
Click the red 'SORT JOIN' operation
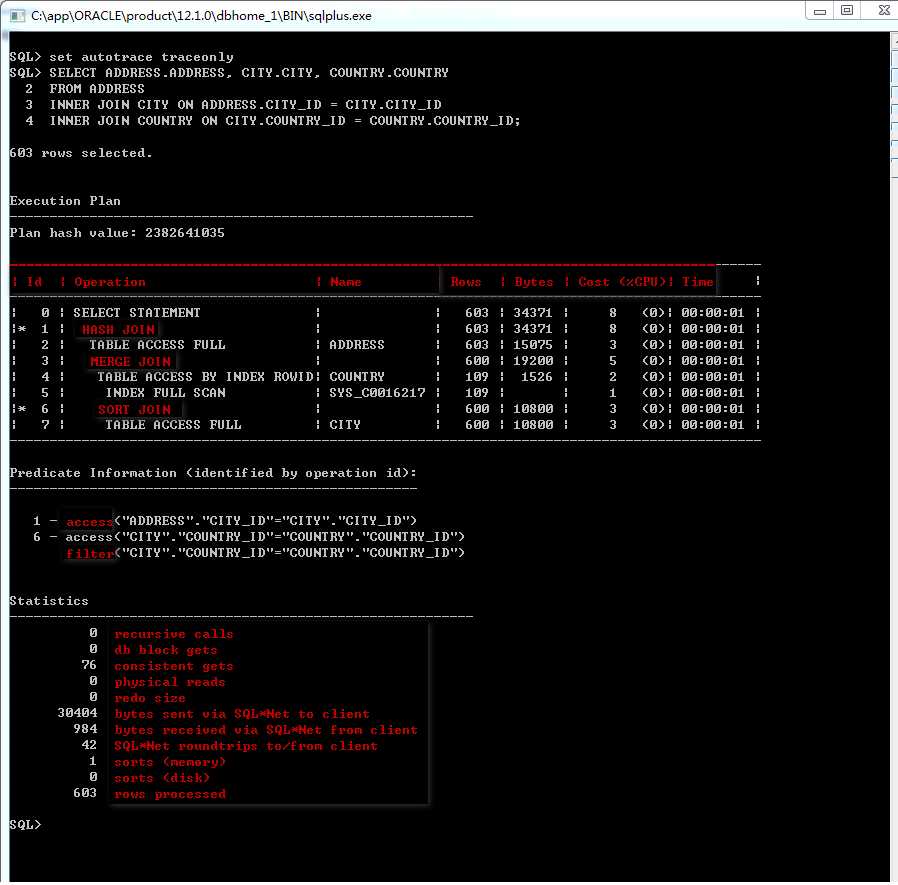click(134, 410)
